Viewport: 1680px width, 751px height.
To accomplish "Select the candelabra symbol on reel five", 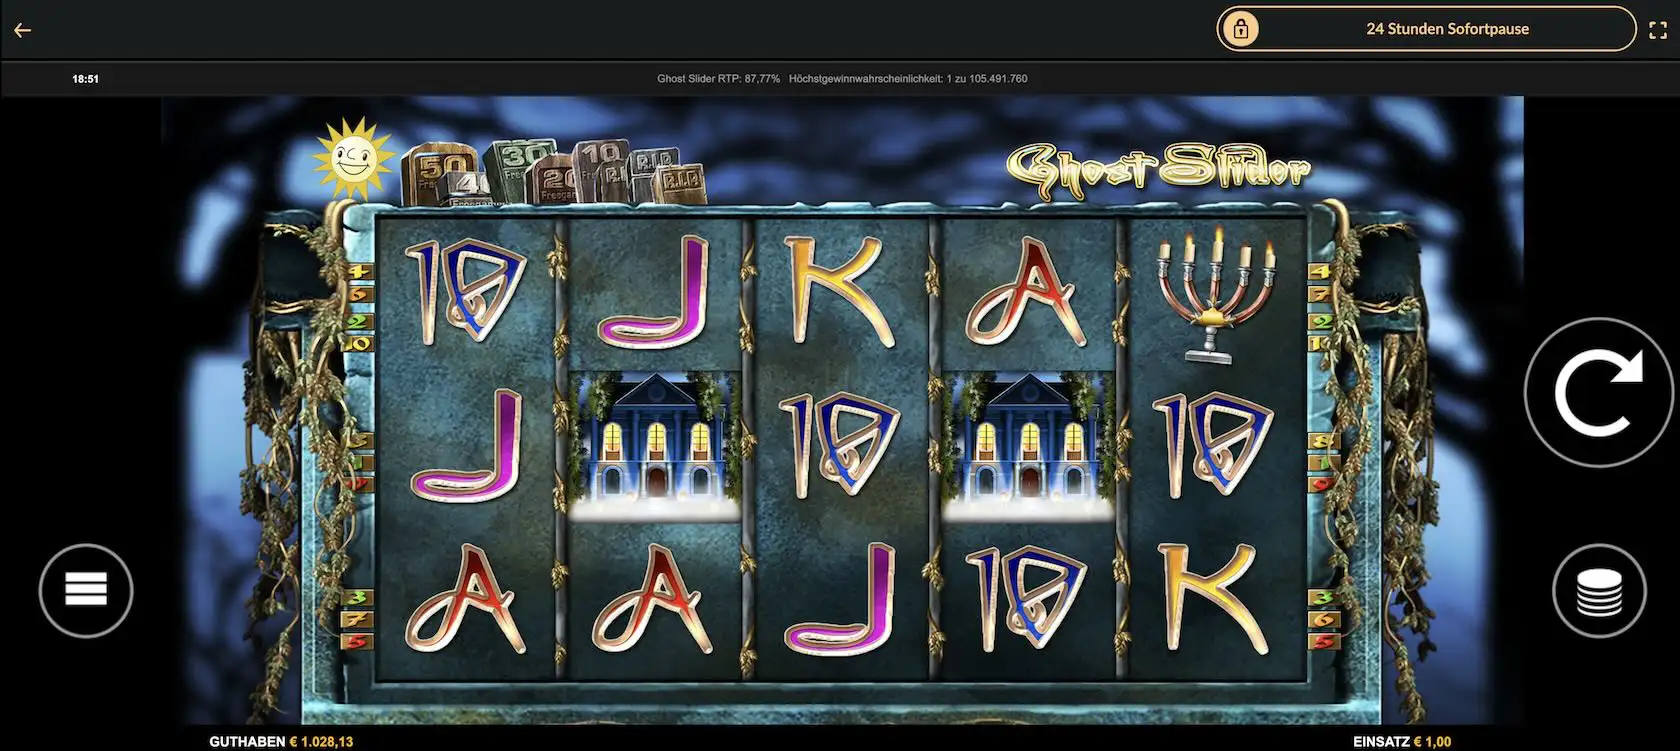I will [x=1215, y=293].
